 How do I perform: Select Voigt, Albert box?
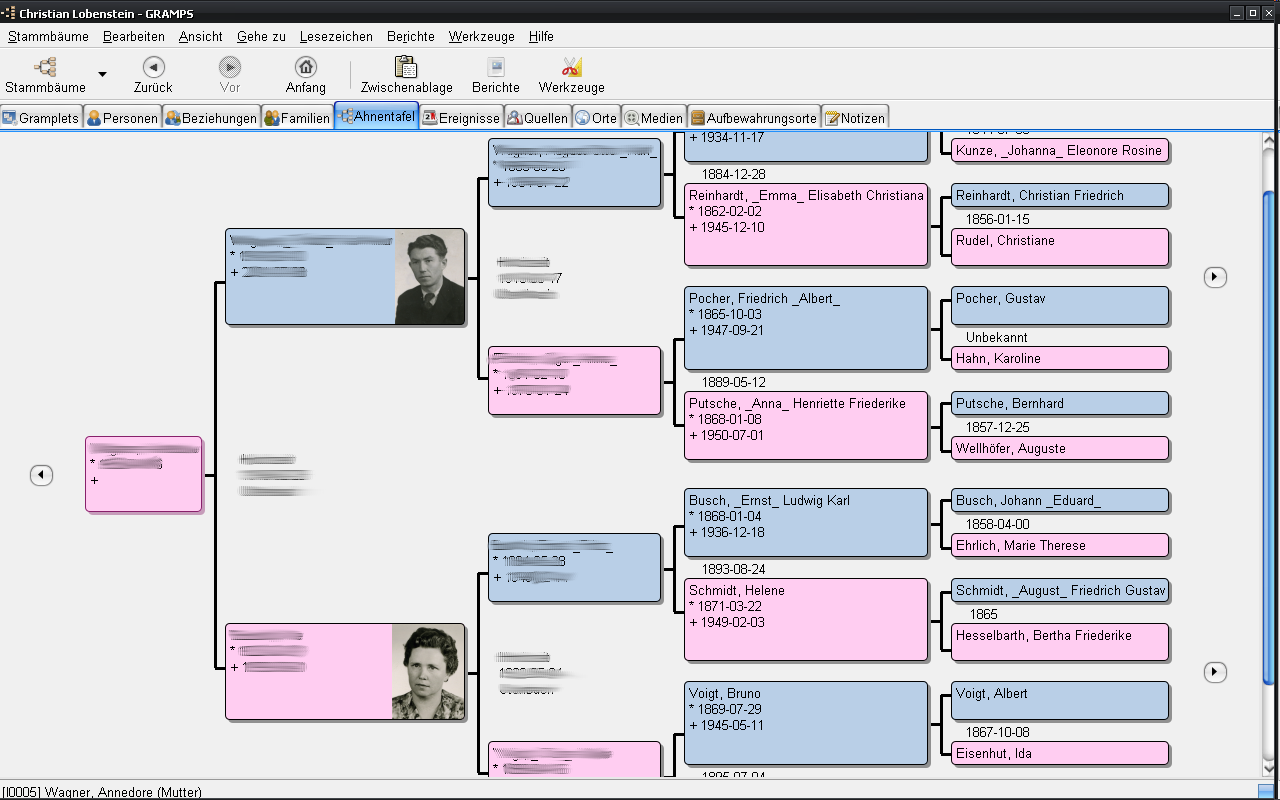point(1060,701)
